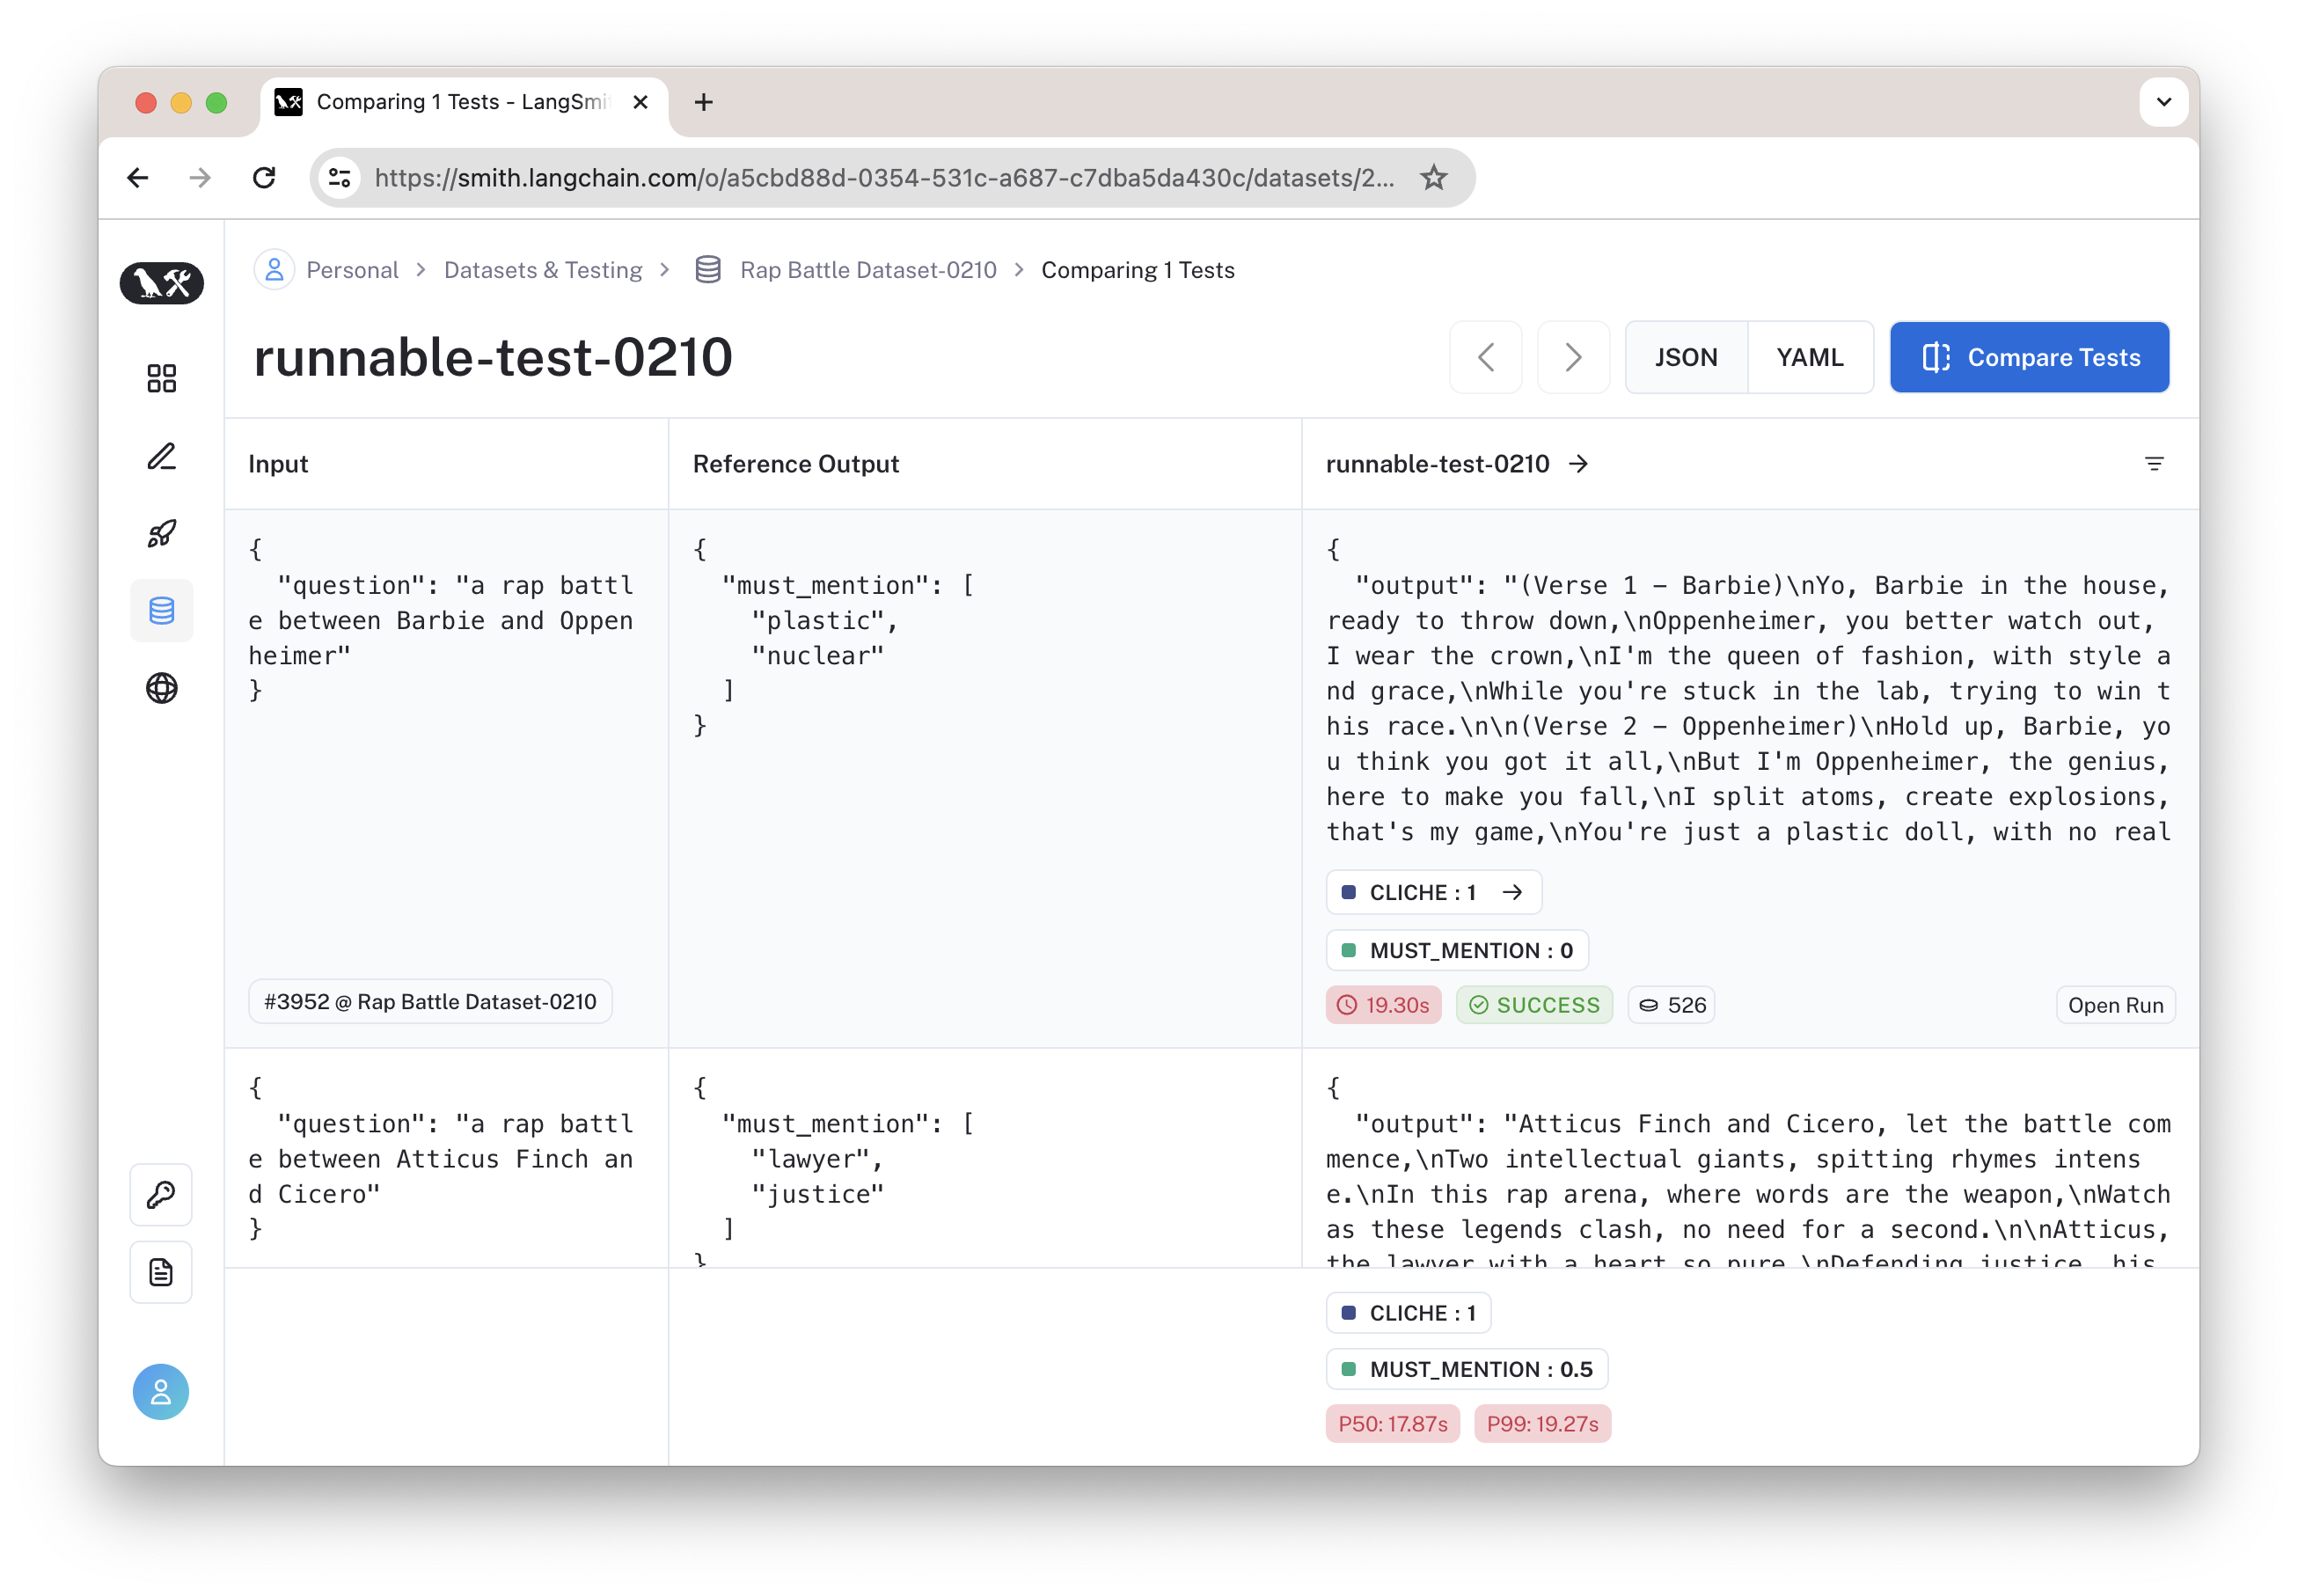
Task: Click the Personal avatar icon in breadcrumb
Action: 273,270
